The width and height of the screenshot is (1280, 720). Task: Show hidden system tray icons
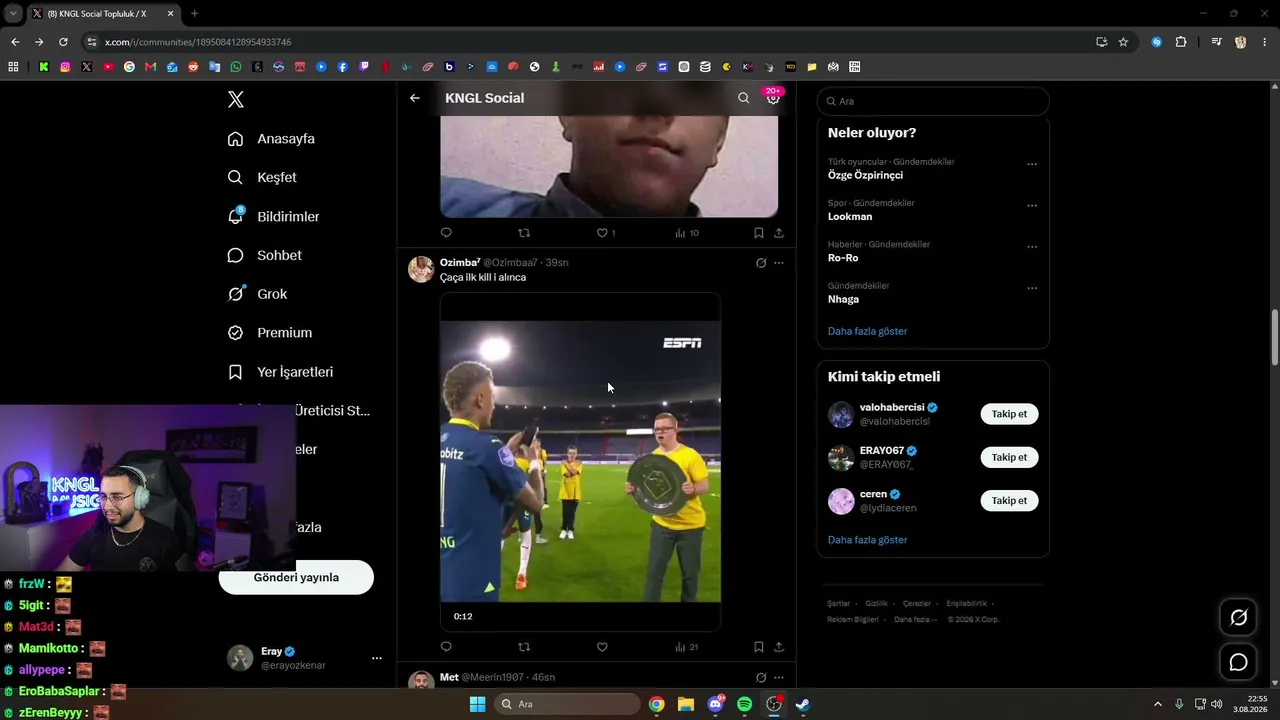pos(1158,704)
